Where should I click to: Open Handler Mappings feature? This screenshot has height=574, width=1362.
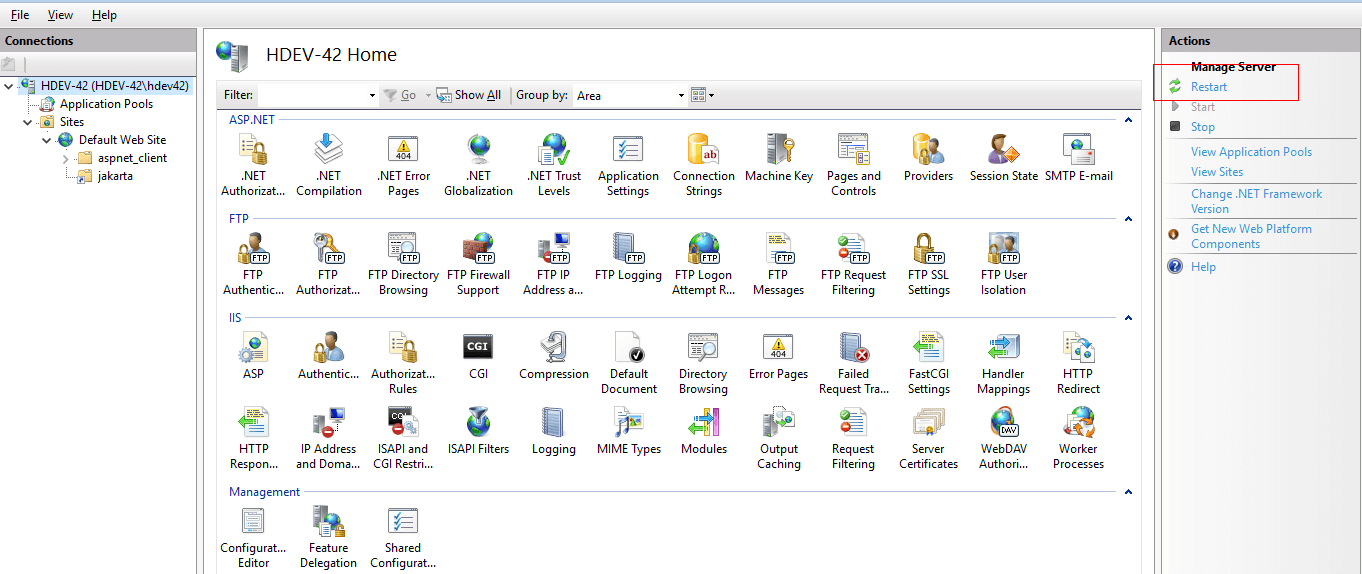(1003, 363)
